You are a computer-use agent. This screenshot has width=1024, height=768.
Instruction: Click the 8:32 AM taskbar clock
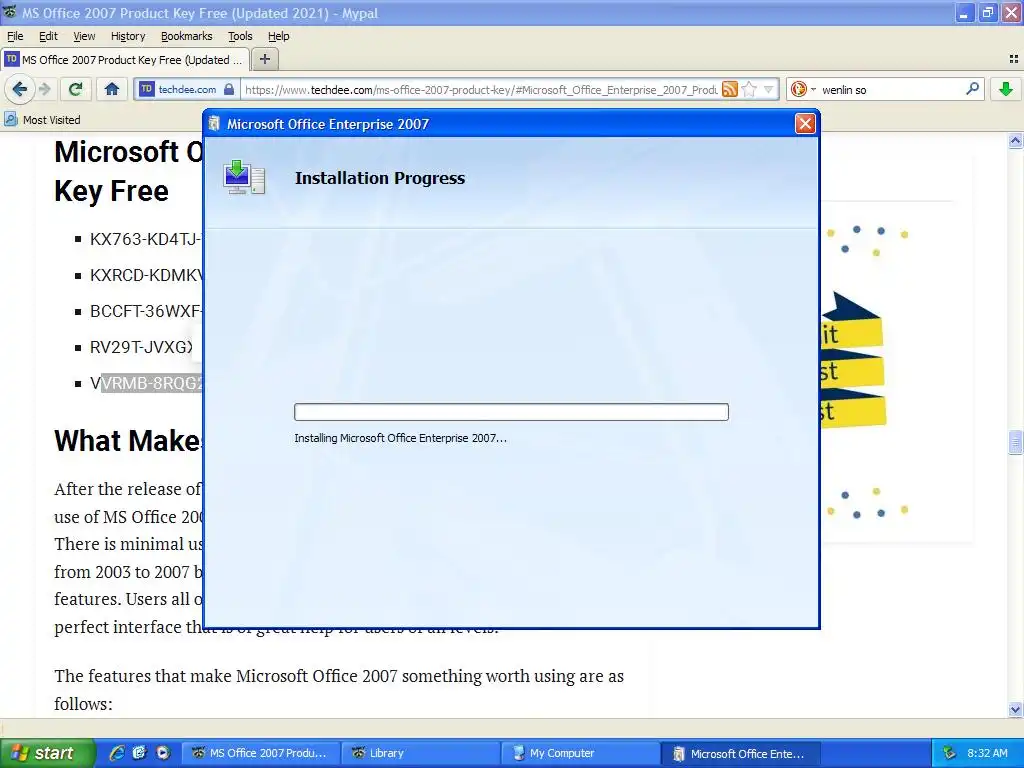point(987,753)
